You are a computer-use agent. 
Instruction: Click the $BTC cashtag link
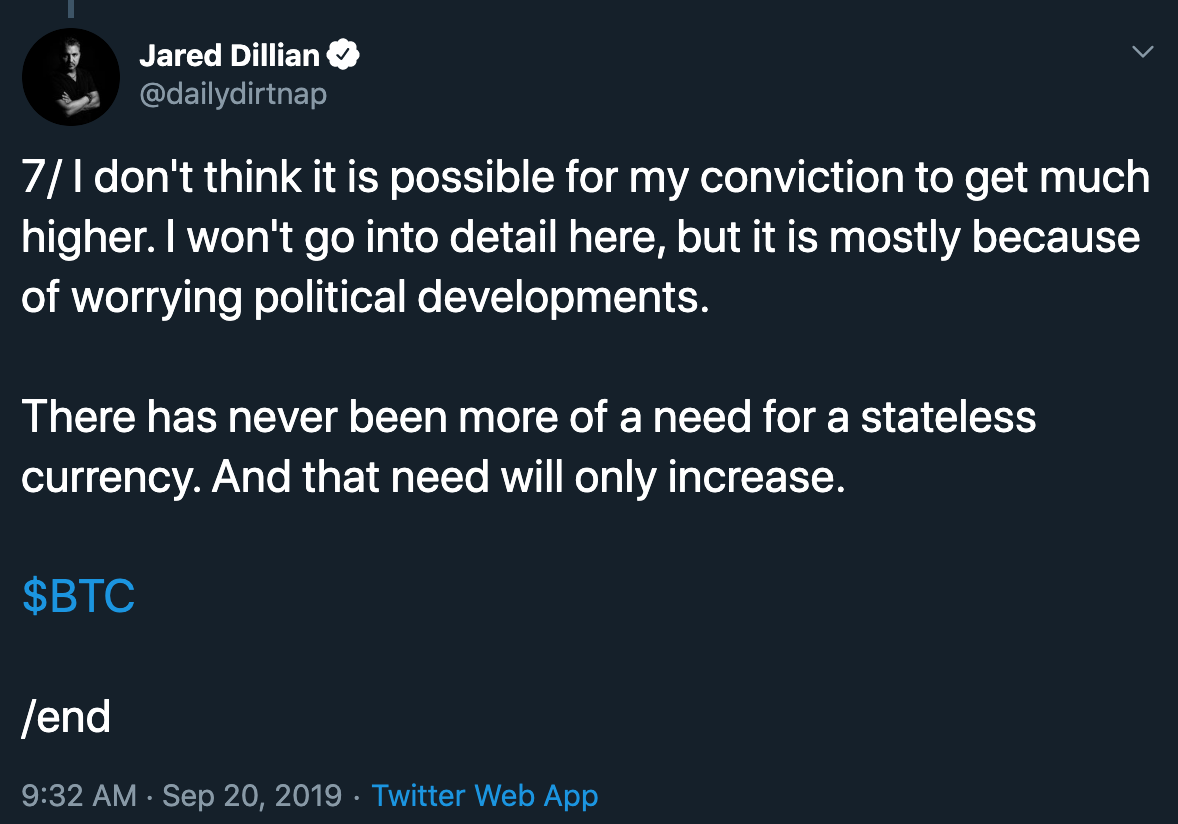tap(78, 597)
